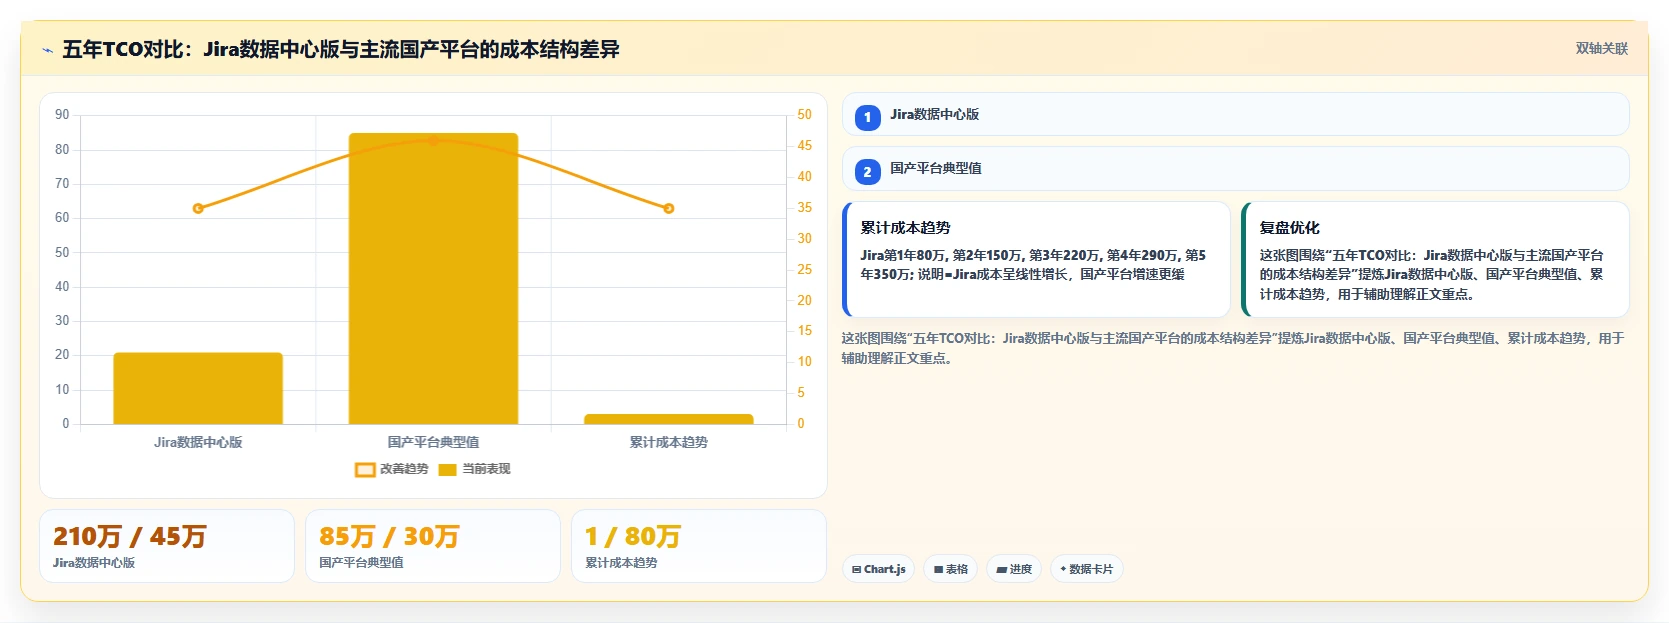Click the 1 / 80万 stat card
This screenshot has width=1669, height=623.
pos(699,546)
